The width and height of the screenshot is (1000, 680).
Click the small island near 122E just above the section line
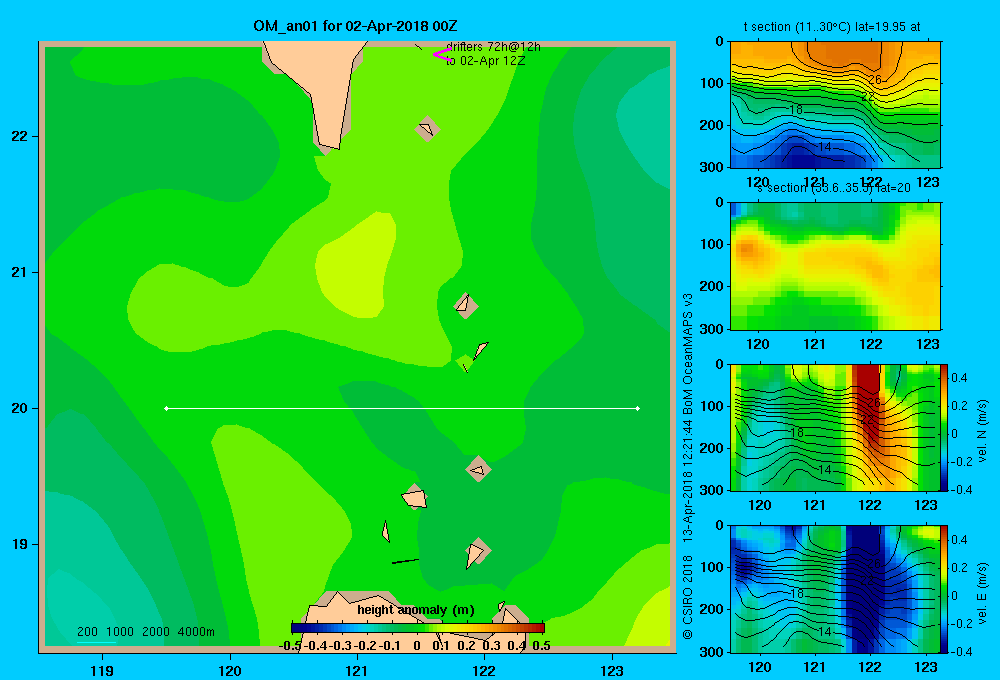(480, 350)
